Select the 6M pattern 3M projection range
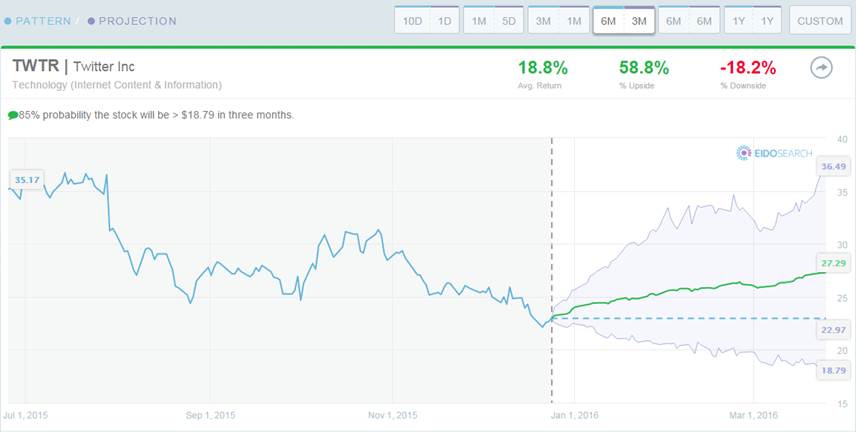Screen dimensions: 856x432 (624, 21)
